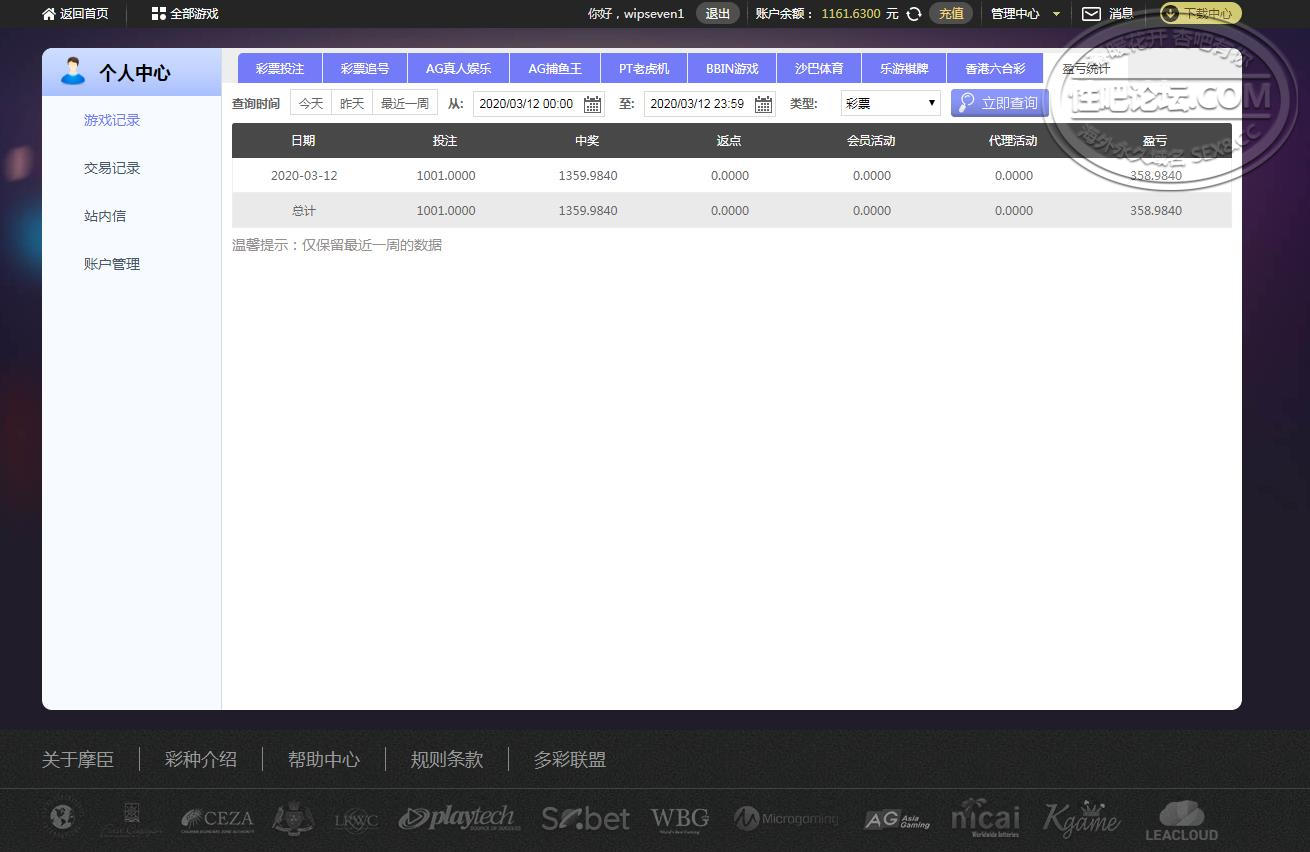
Task: Click the SBObet logo in footer
Action: coord(585,819)
